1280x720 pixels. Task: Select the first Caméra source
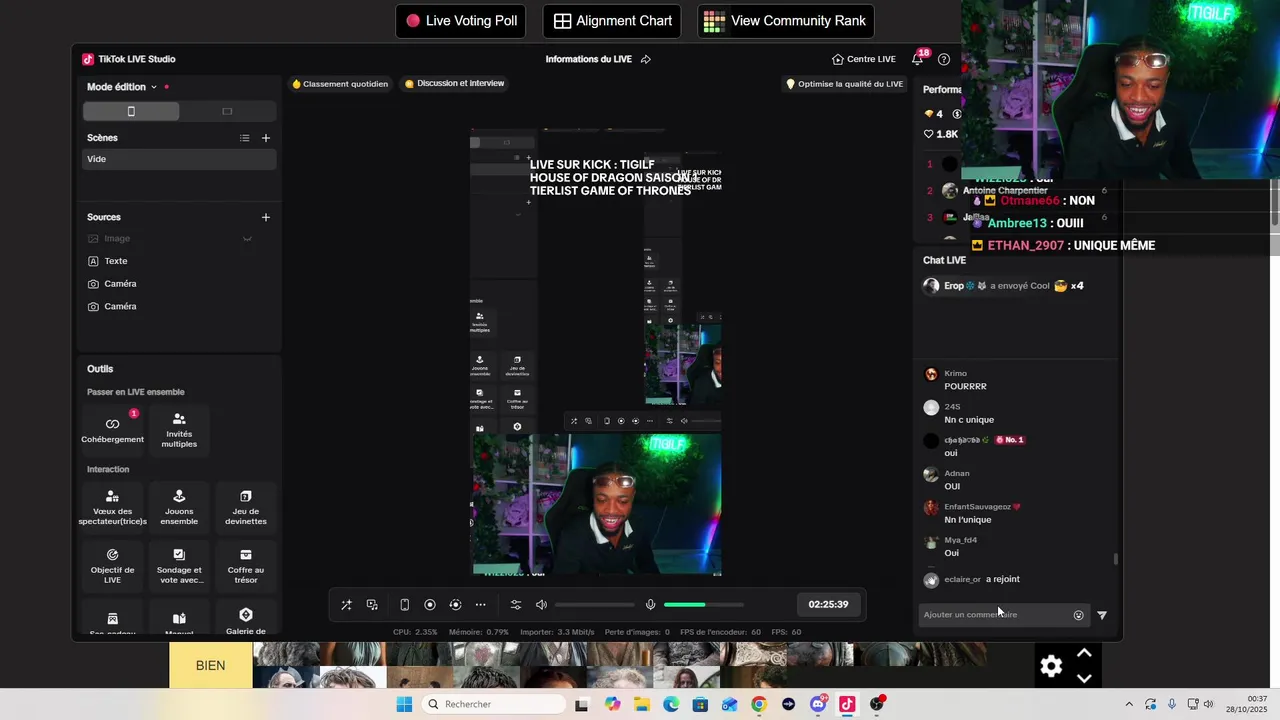tap(120, 284)
